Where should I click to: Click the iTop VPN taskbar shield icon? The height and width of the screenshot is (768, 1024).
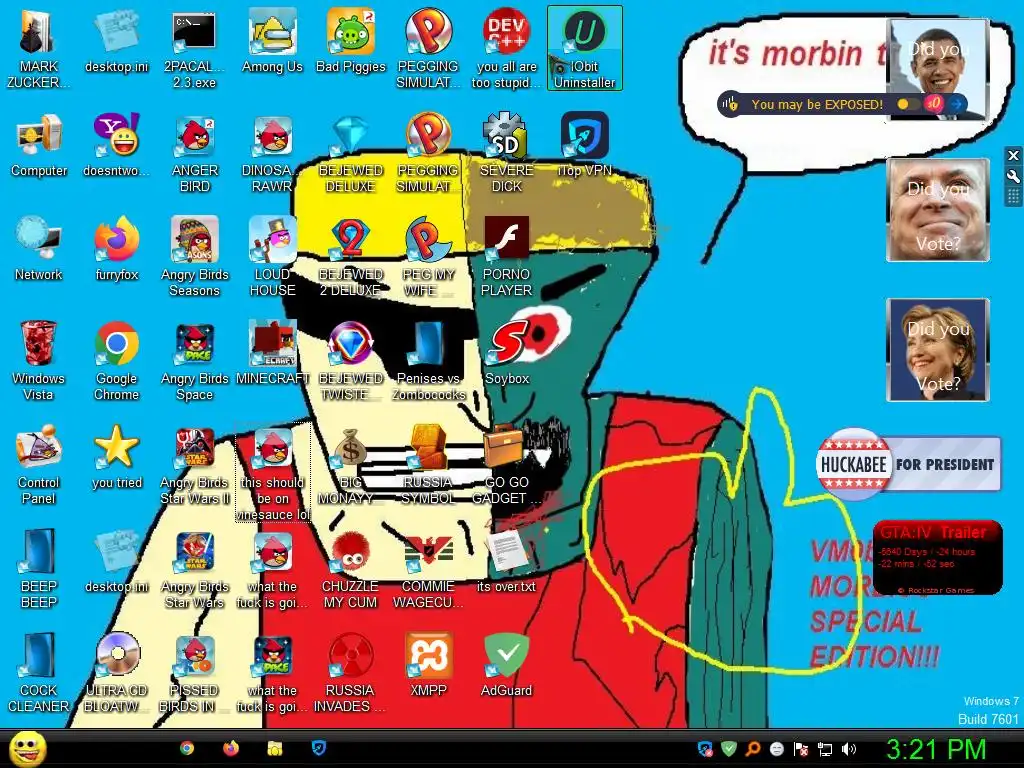click(x=318, y=748)
